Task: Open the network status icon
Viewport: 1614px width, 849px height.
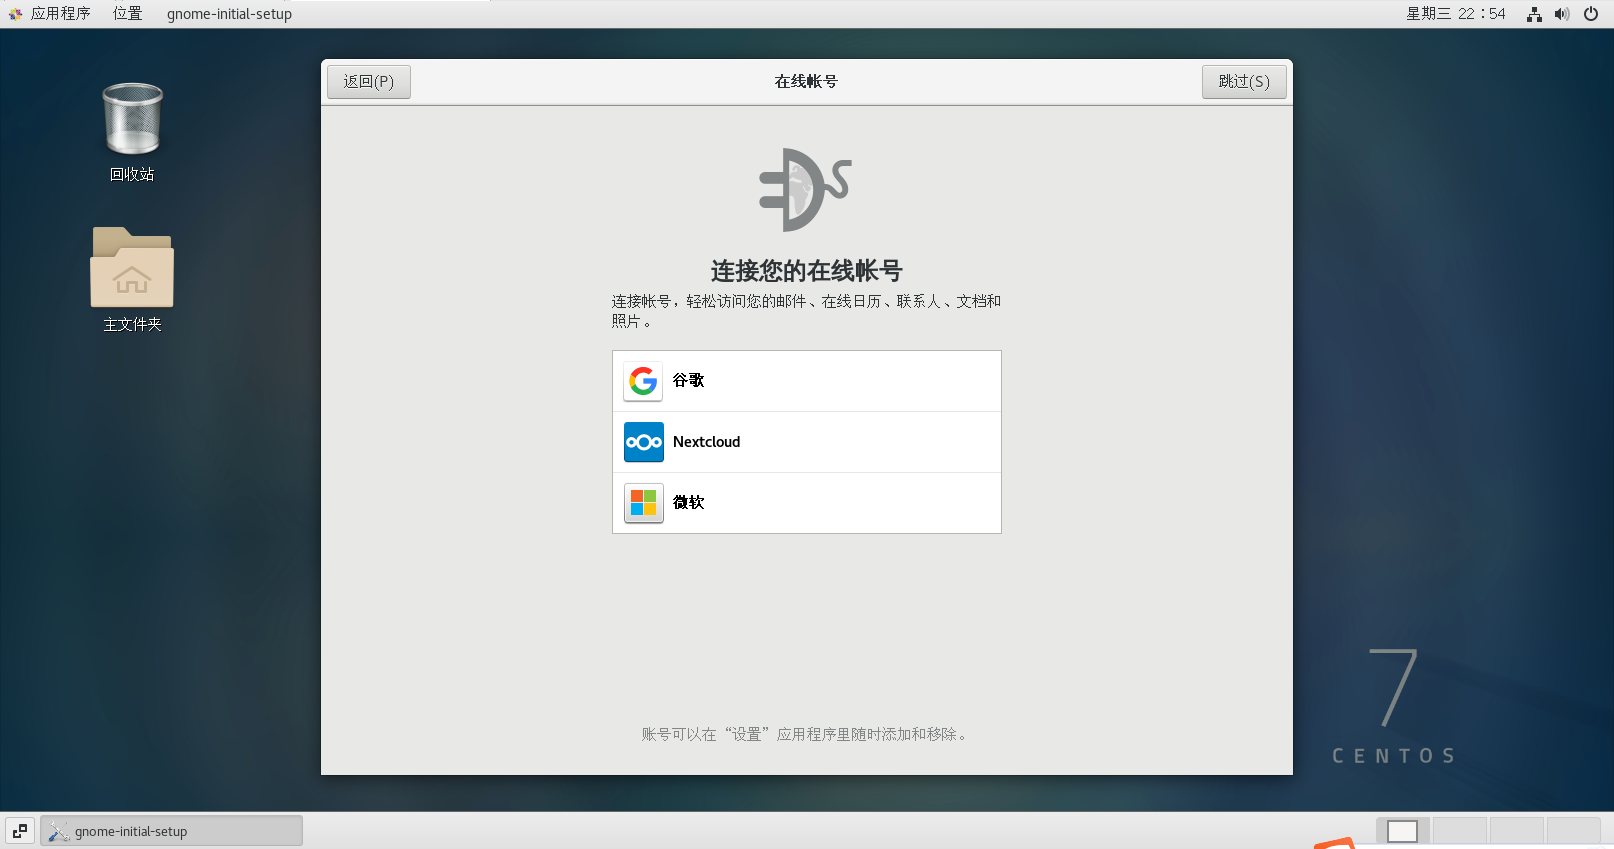Action: coord(1534,14)
